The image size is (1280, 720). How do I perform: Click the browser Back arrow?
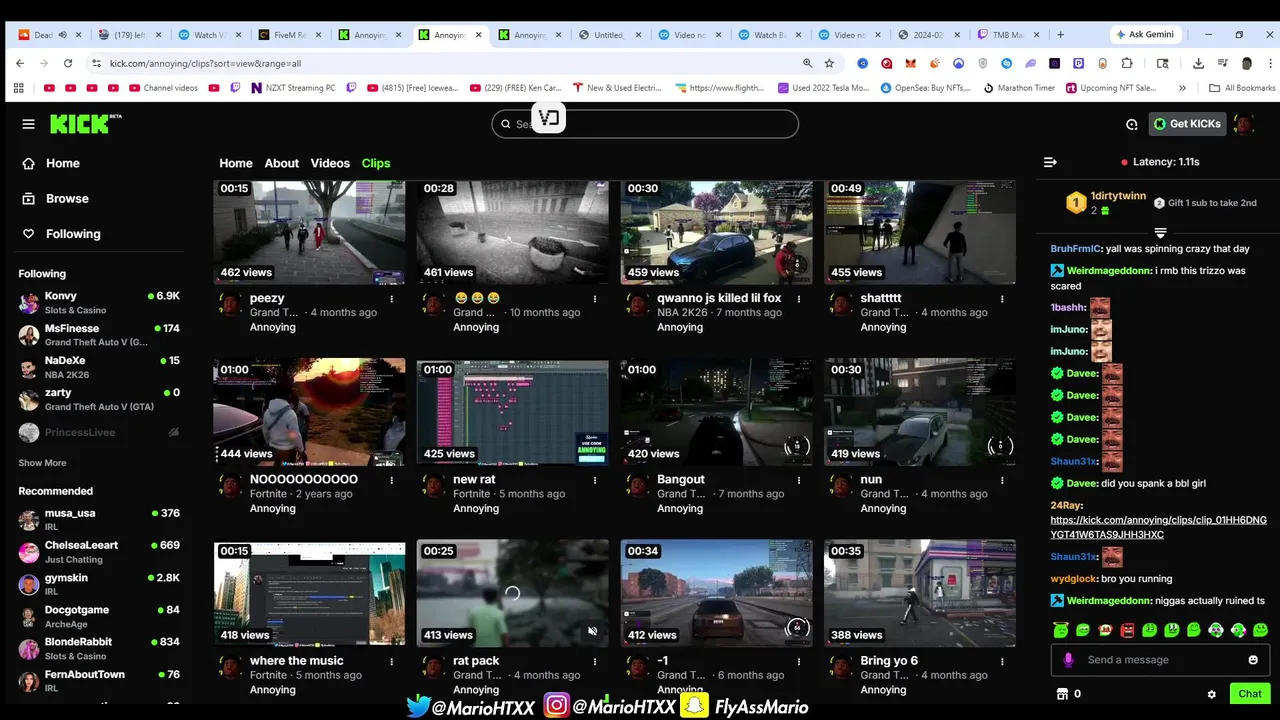coord(20,63)
